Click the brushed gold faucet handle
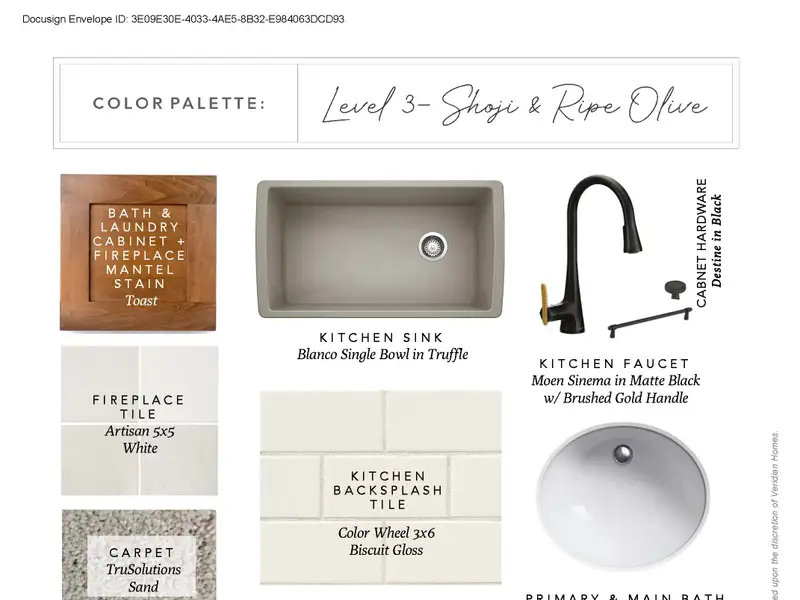This screenshot has width=800, height=600. point(545,301)
